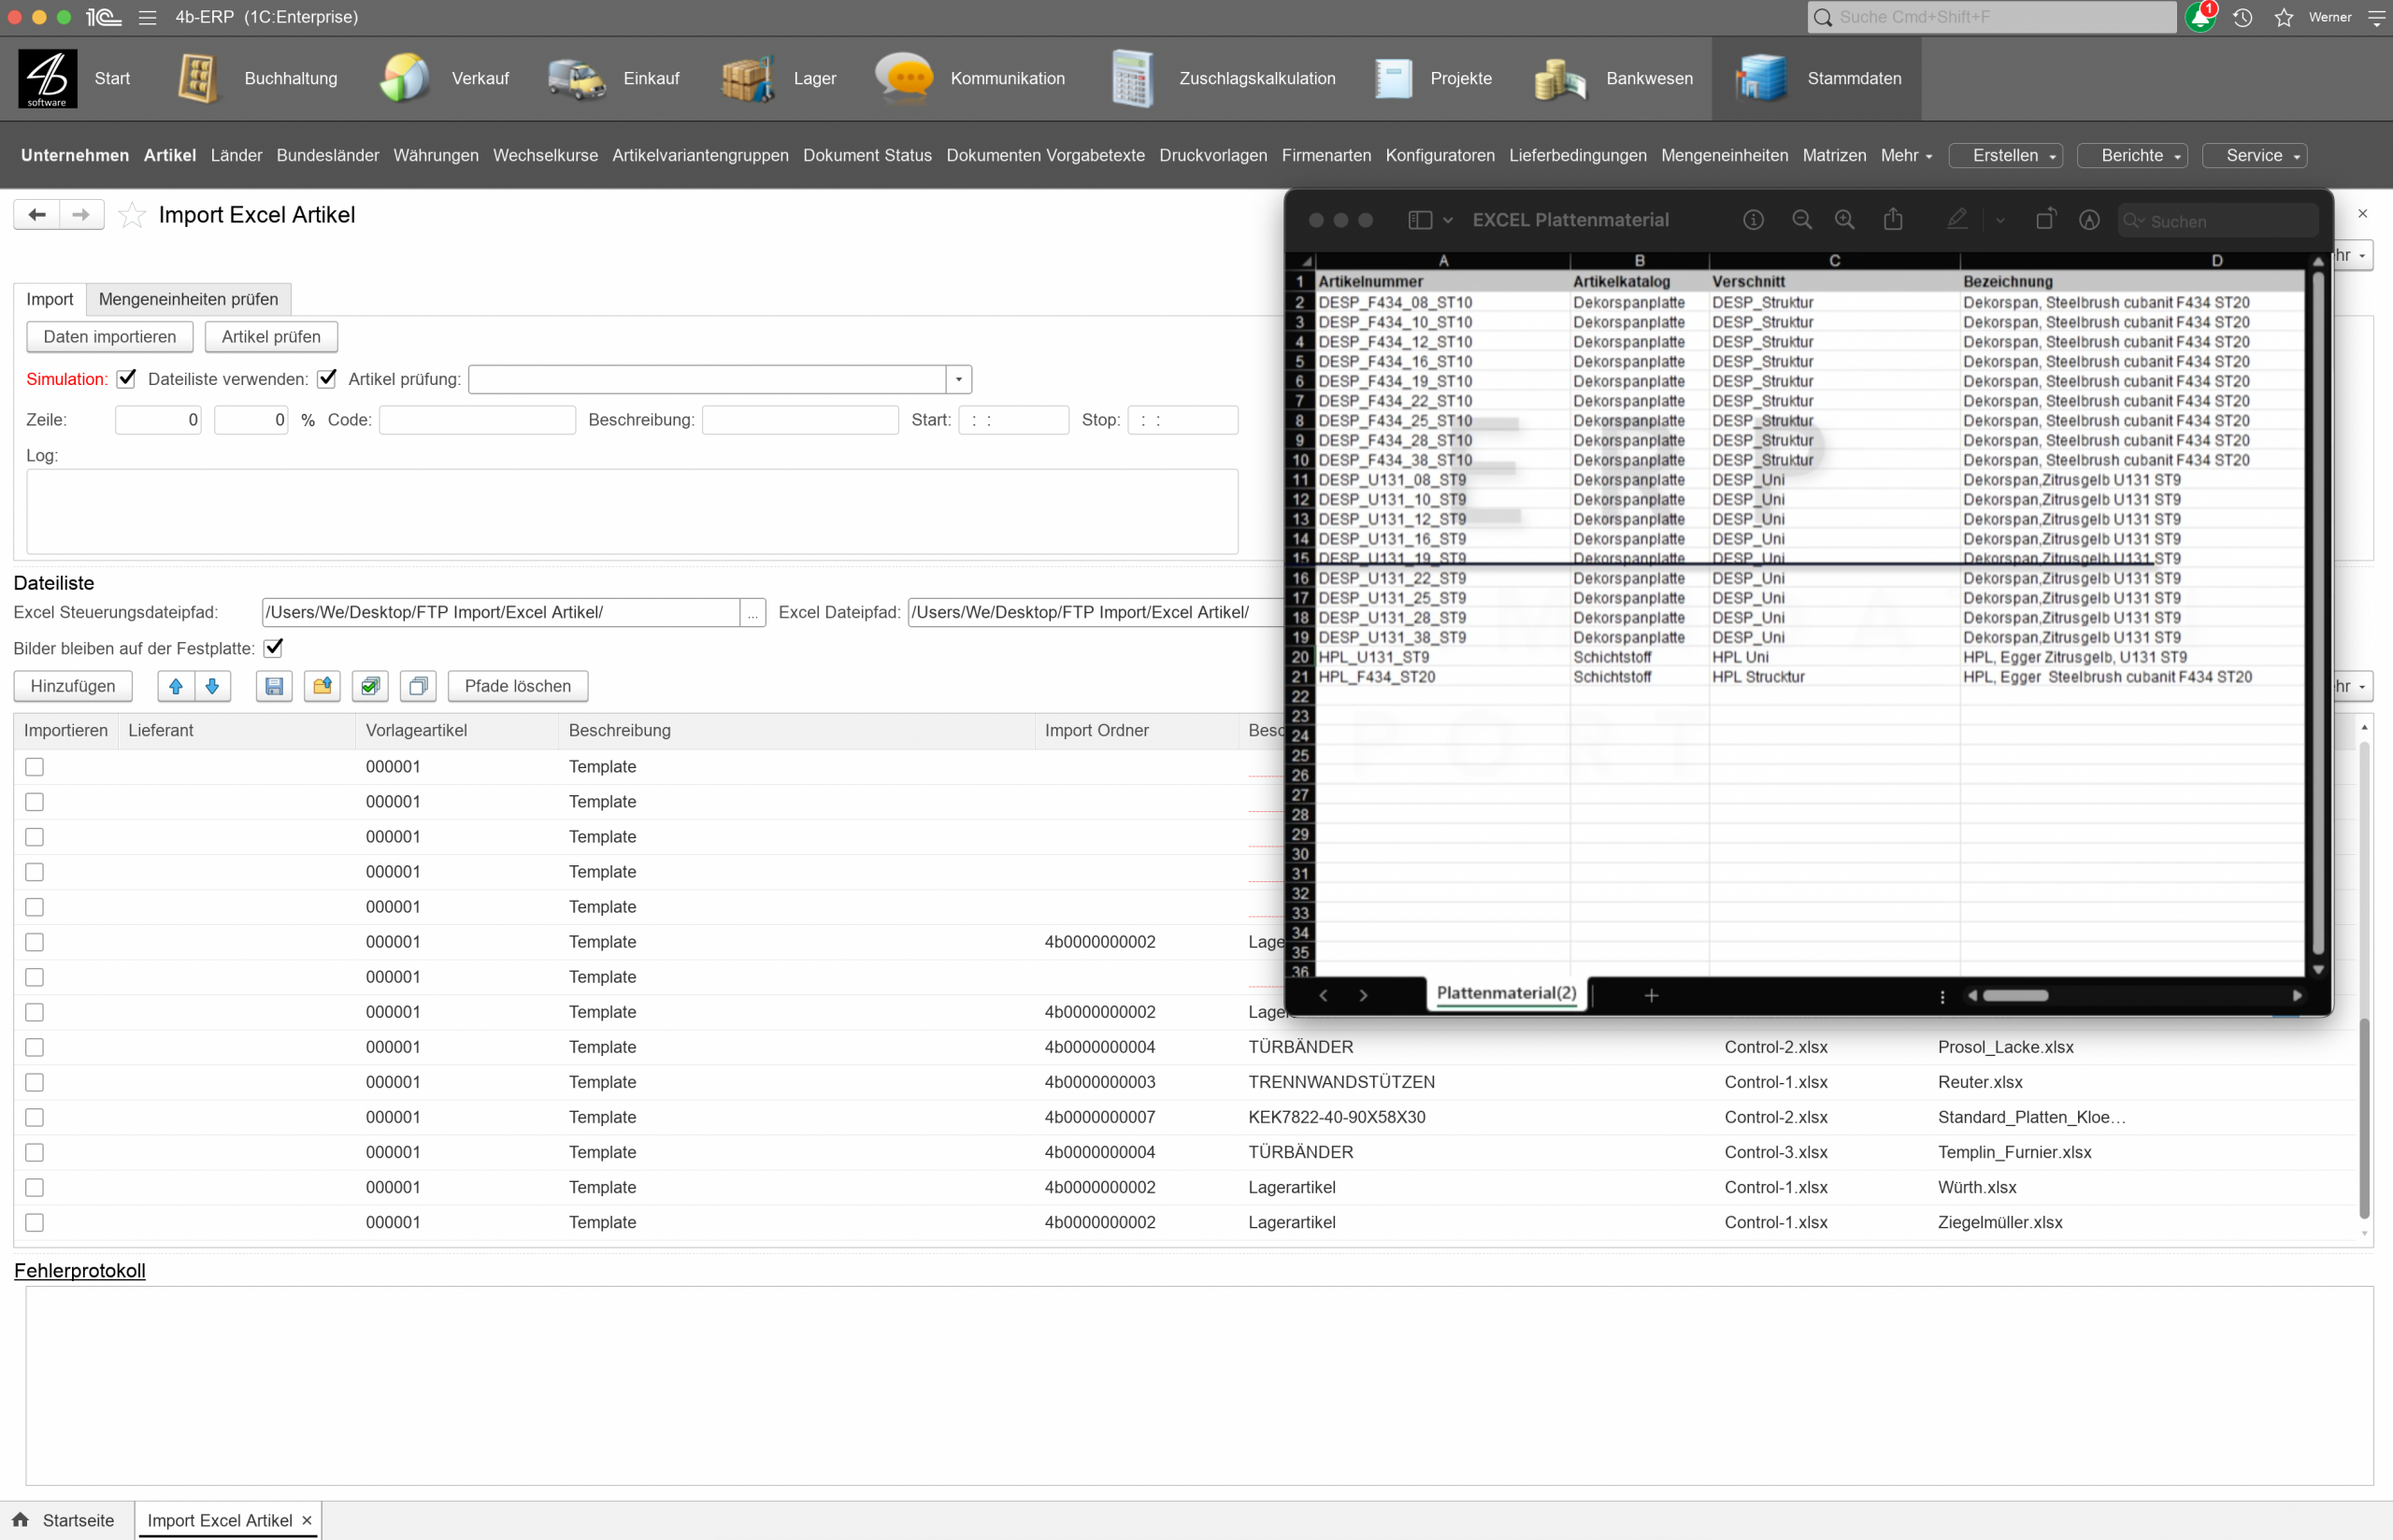Click the Daten importieren button
The image size is (2393, 1540).
point(110,336)
